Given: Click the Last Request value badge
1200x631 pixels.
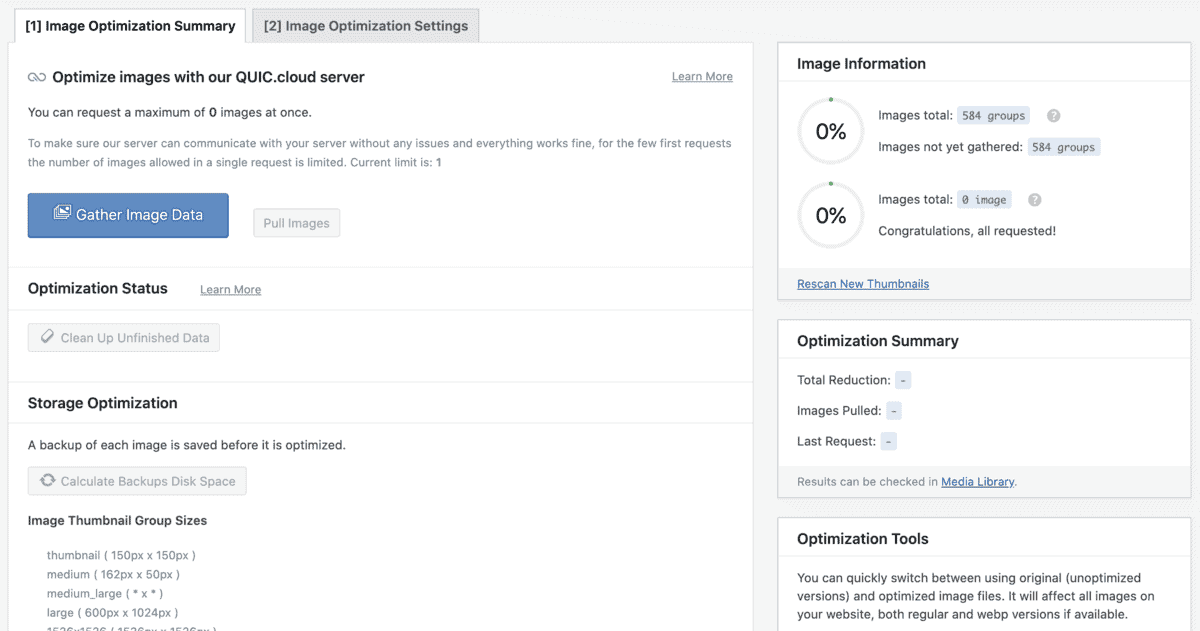Looking at the screenshot, I should click(x=888, y=441).
